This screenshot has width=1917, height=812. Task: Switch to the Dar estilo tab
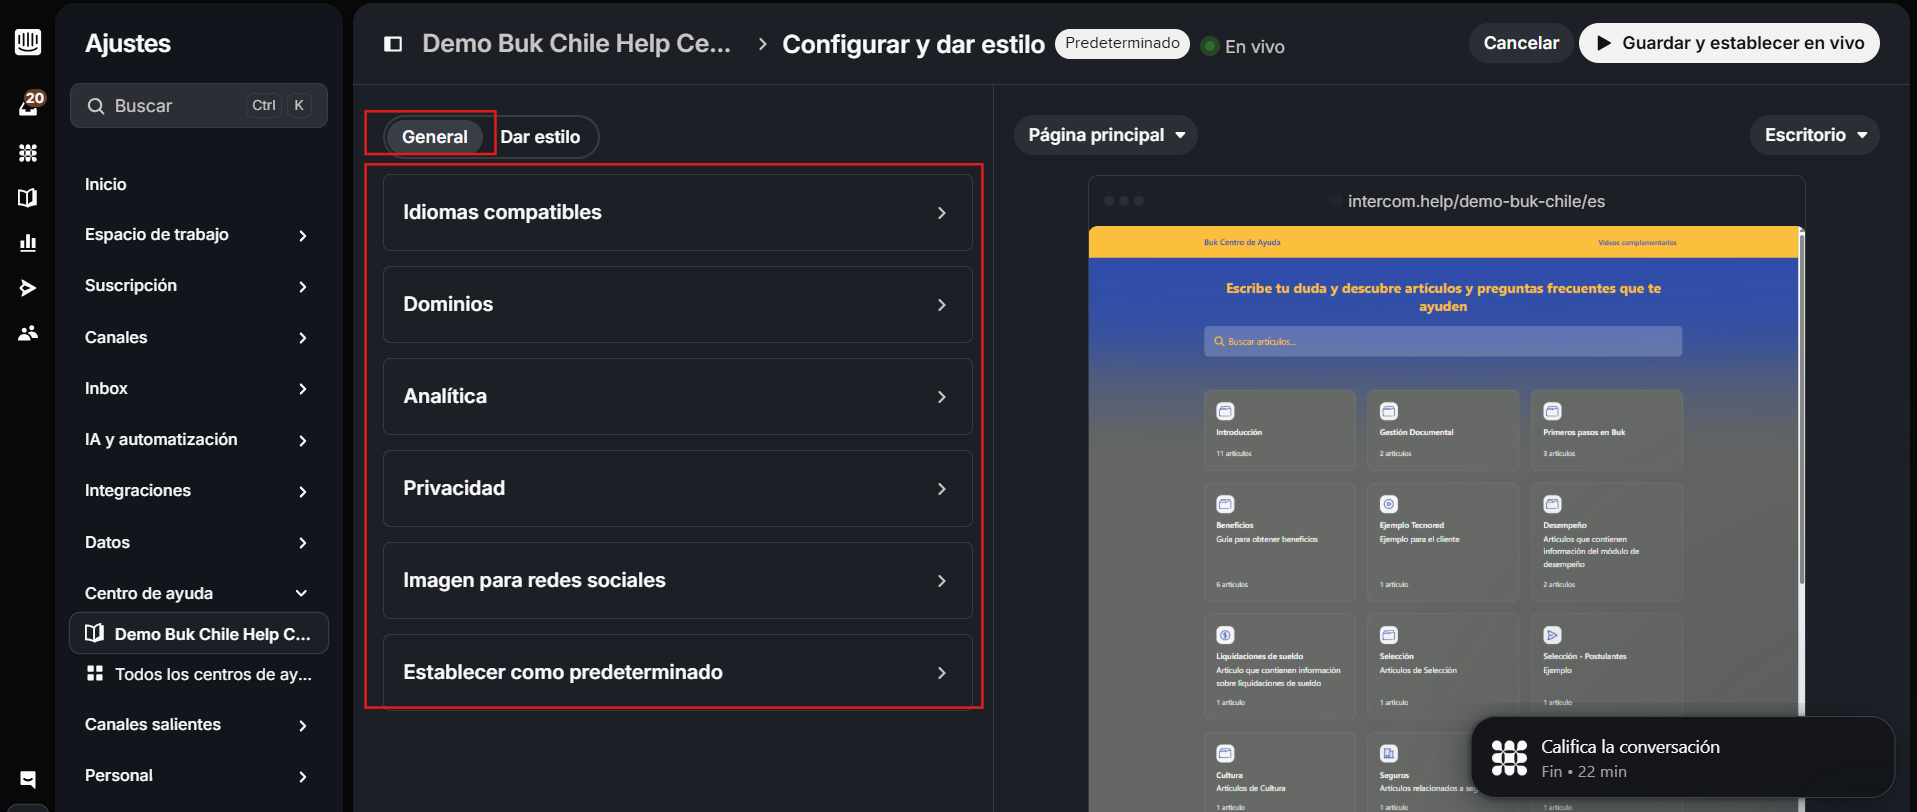coord(540,137)
